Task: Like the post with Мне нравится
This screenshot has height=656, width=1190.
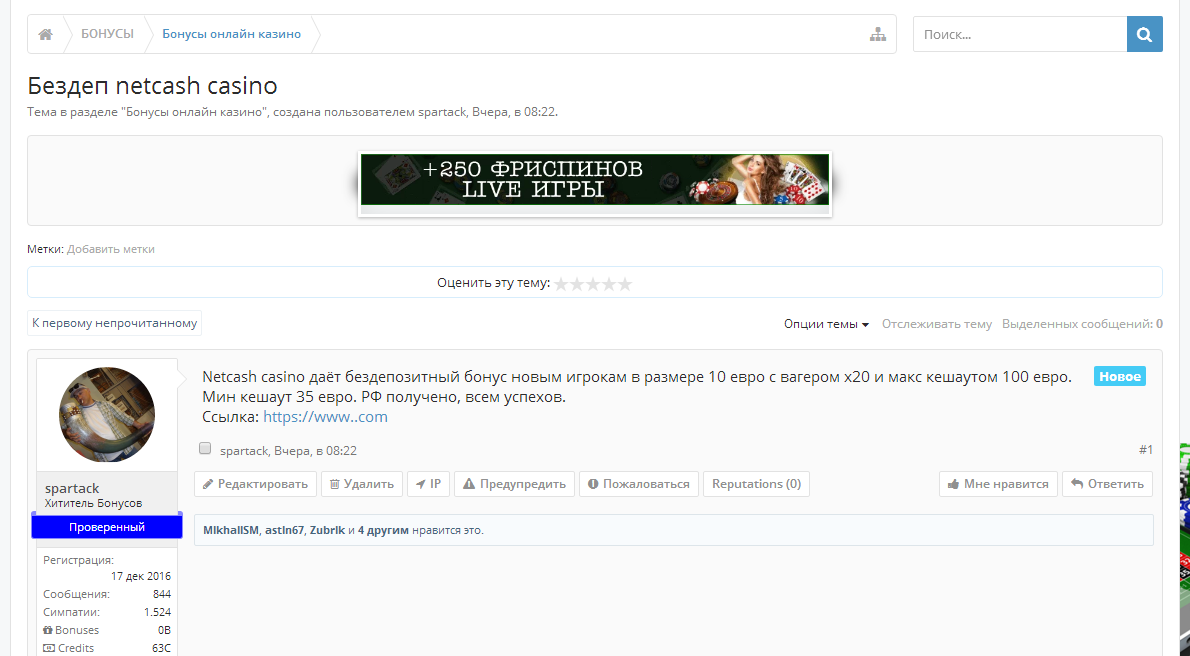Action: tap(997, 484)
